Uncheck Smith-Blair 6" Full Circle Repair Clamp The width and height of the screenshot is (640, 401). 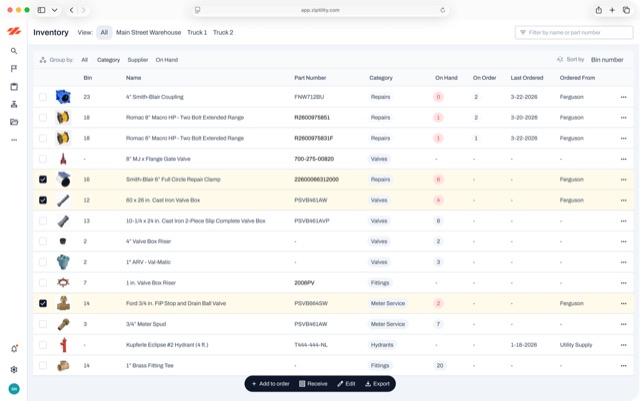point(43,179)
